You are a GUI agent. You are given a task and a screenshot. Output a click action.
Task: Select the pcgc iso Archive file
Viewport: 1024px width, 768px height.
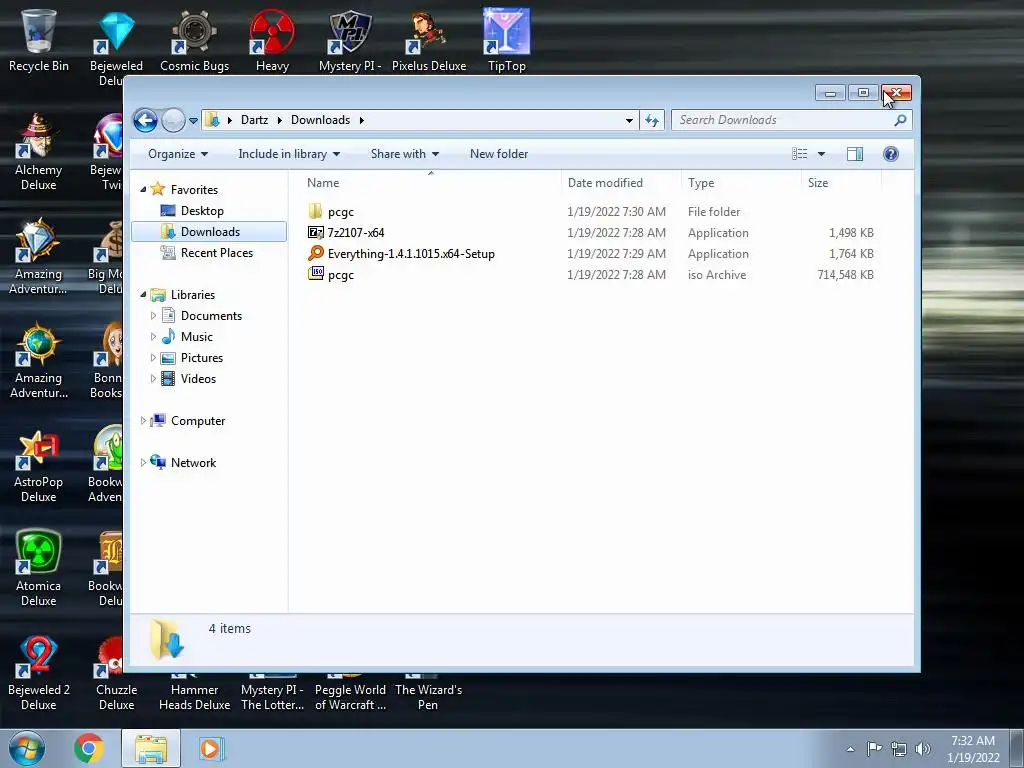(340, 275)
